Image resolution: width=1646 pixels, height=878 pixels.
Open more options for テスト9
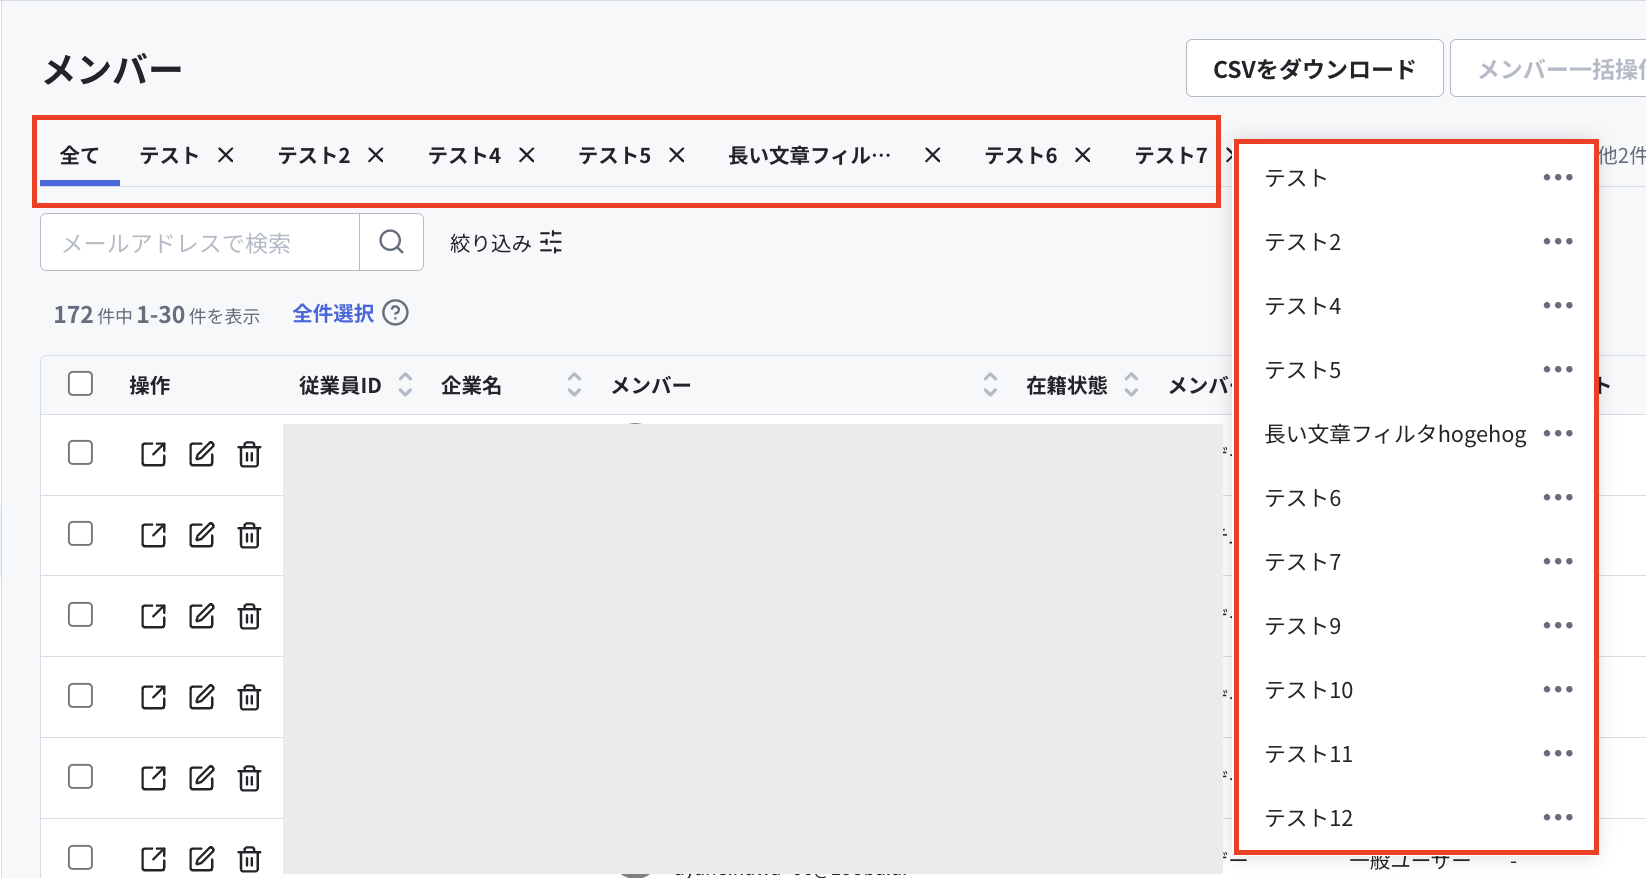pos(1558,625)
